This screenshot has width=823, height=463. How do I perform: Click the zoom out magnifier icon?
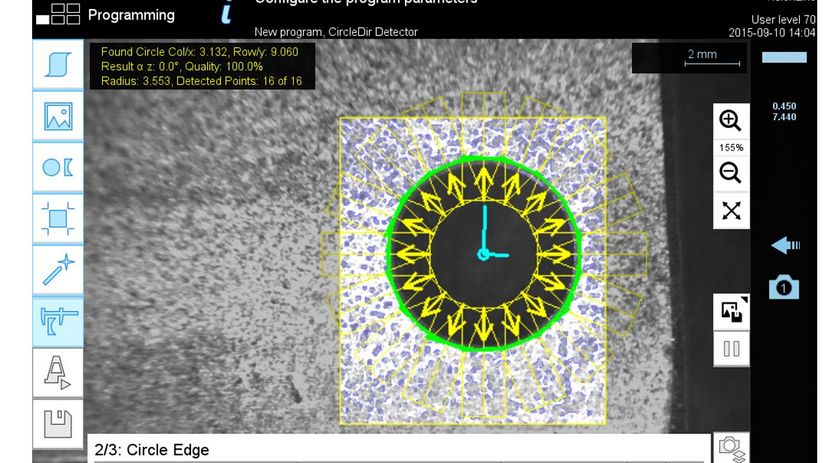coord(730,173)
